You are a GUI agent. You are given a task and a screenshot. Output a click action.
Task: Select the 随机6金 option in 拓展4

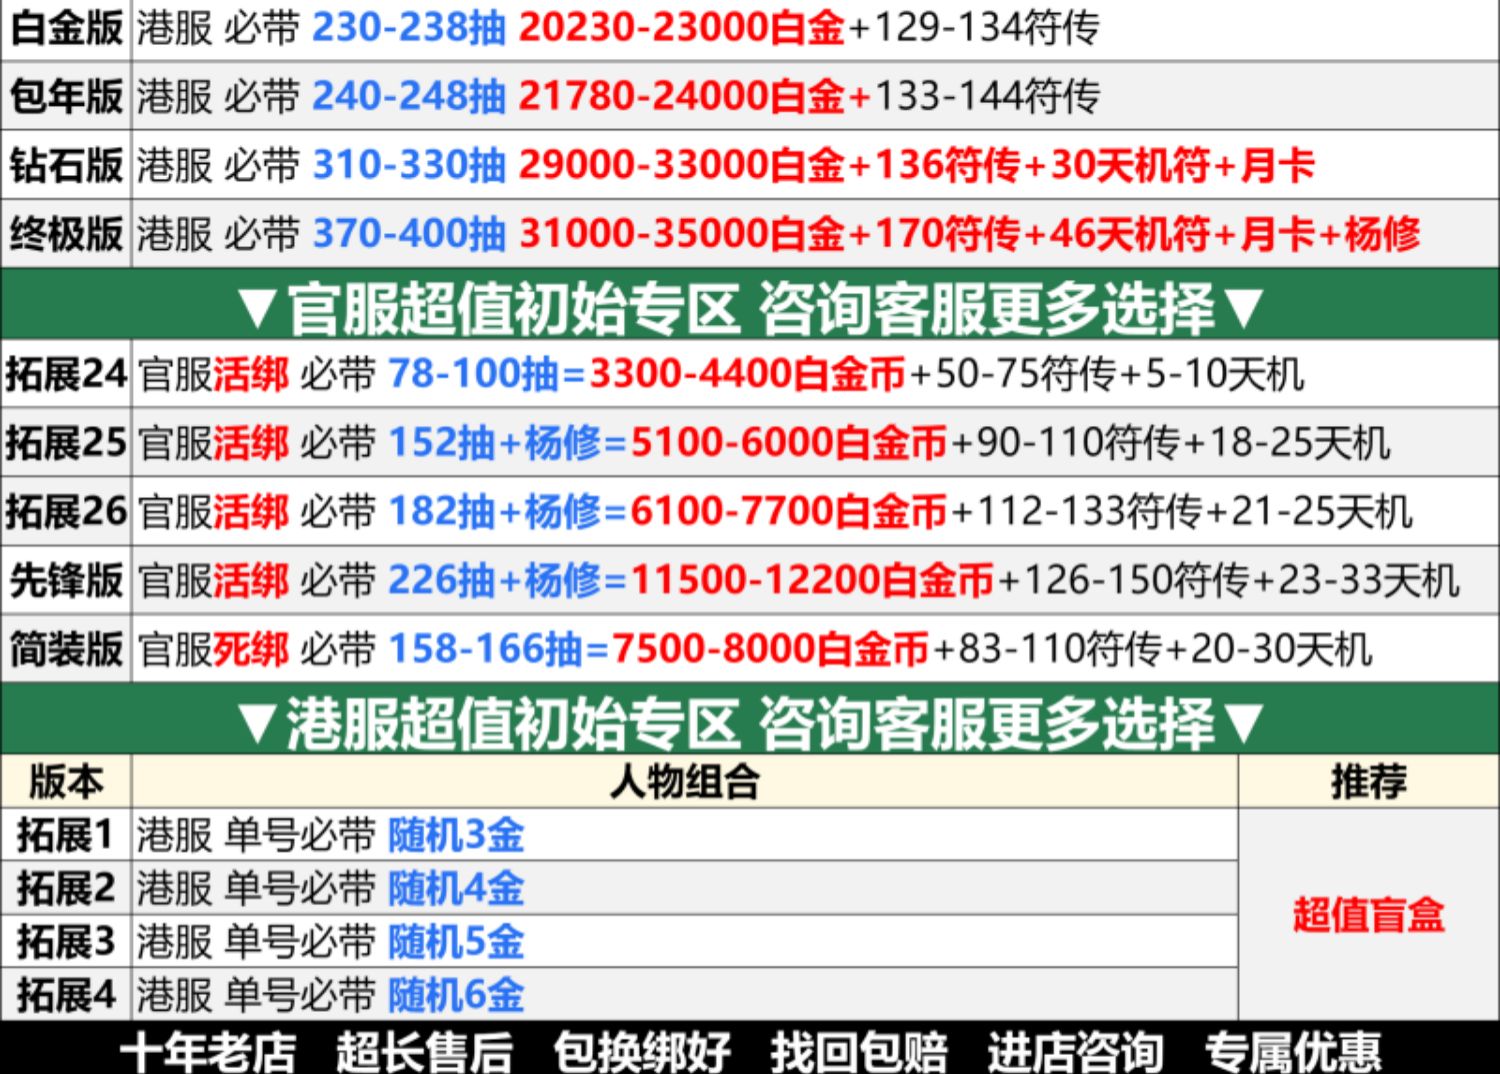click(x=456, y=995)
